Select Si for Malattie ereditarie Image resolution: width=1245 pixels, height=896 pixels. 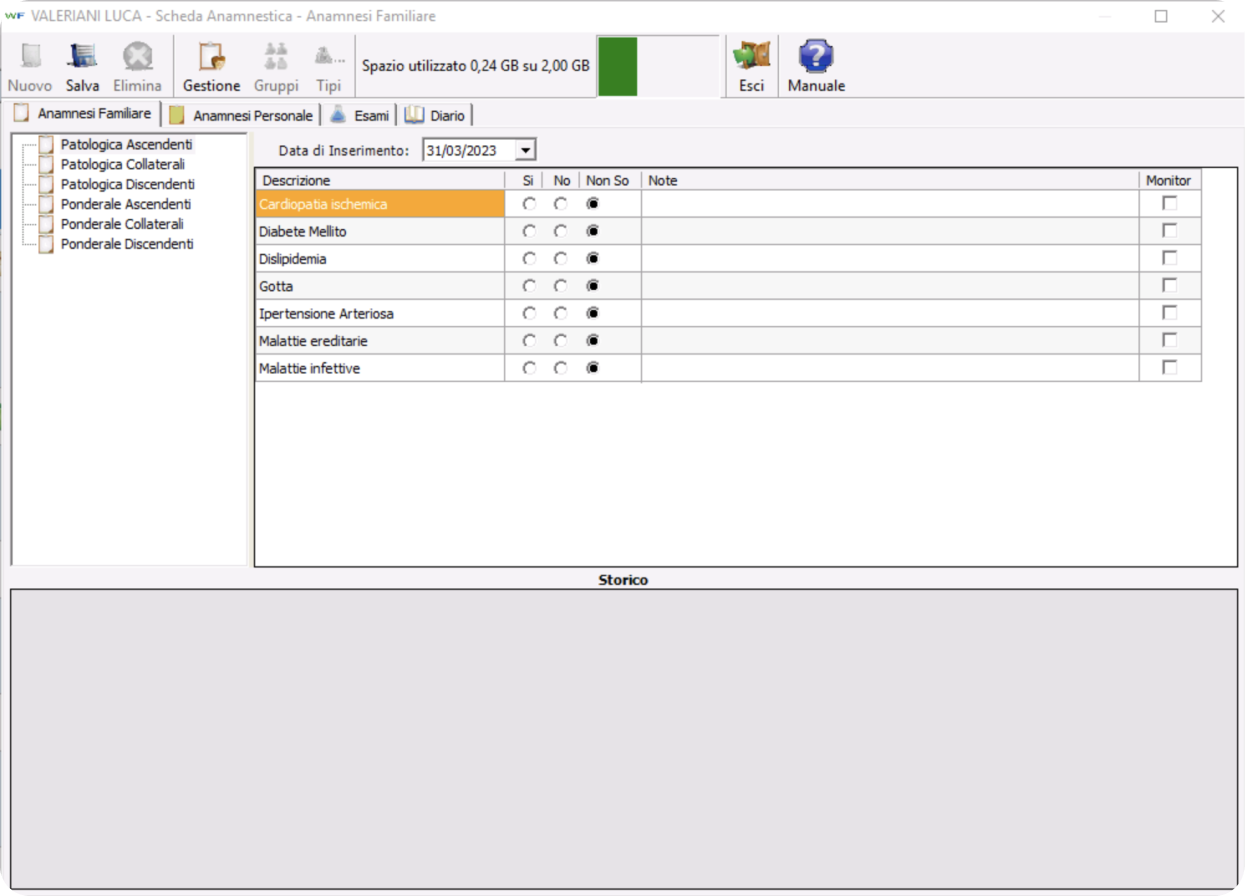tap(529, 341)
